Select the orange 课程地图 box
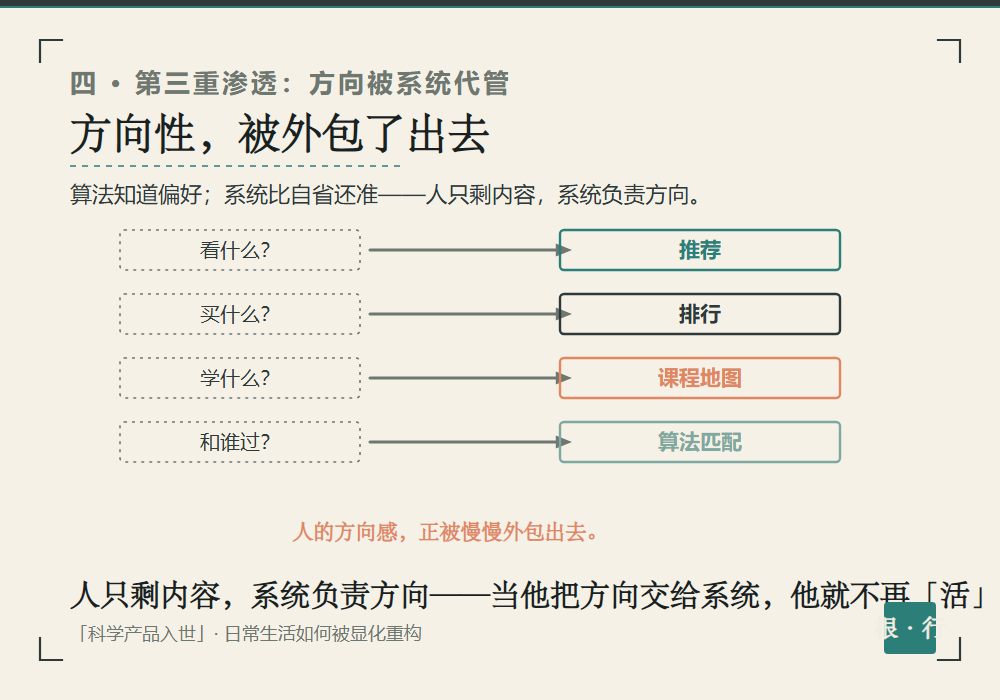Viewport: 1000px width, 700px height. (x=700, y=378)
